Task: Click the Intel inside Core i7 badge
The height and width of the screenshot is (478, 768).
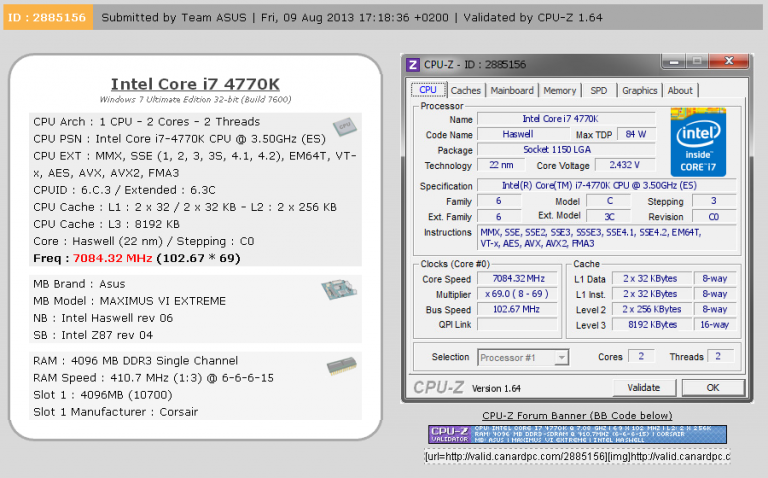Action: click(698, 142)
